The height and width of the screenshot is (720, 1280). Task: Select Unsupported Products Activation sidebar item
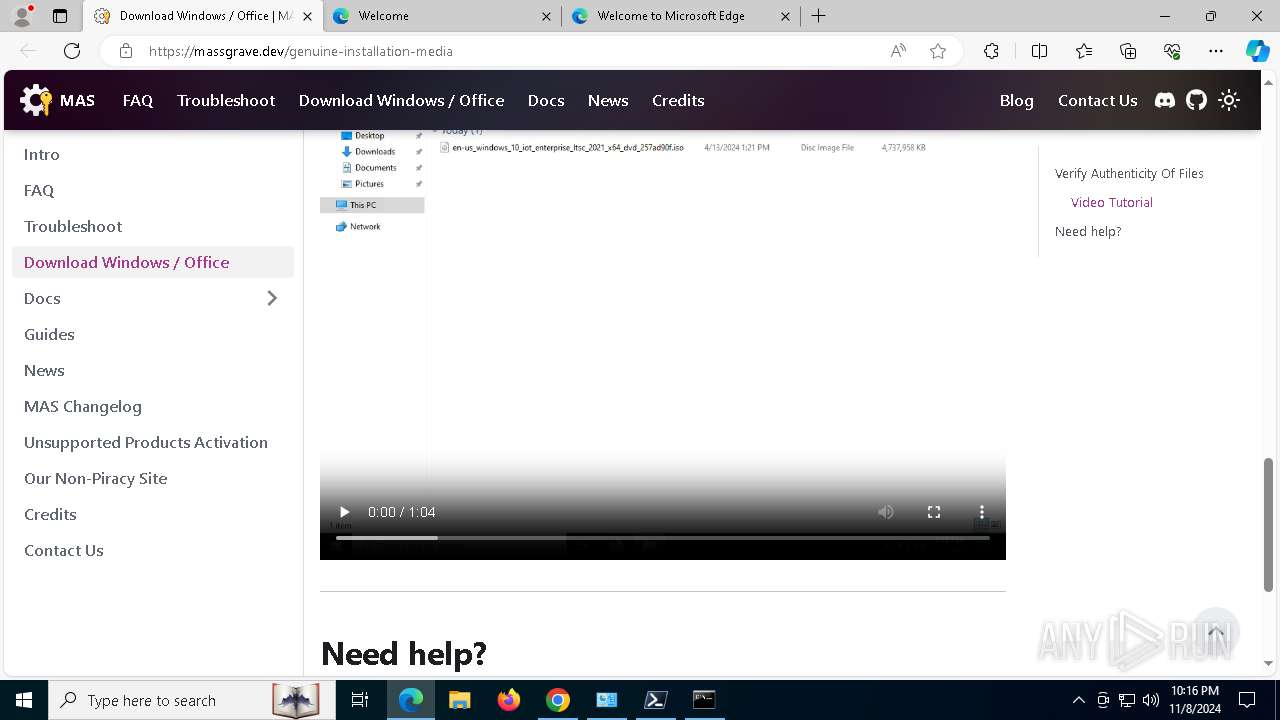click(x=153, y=442)
